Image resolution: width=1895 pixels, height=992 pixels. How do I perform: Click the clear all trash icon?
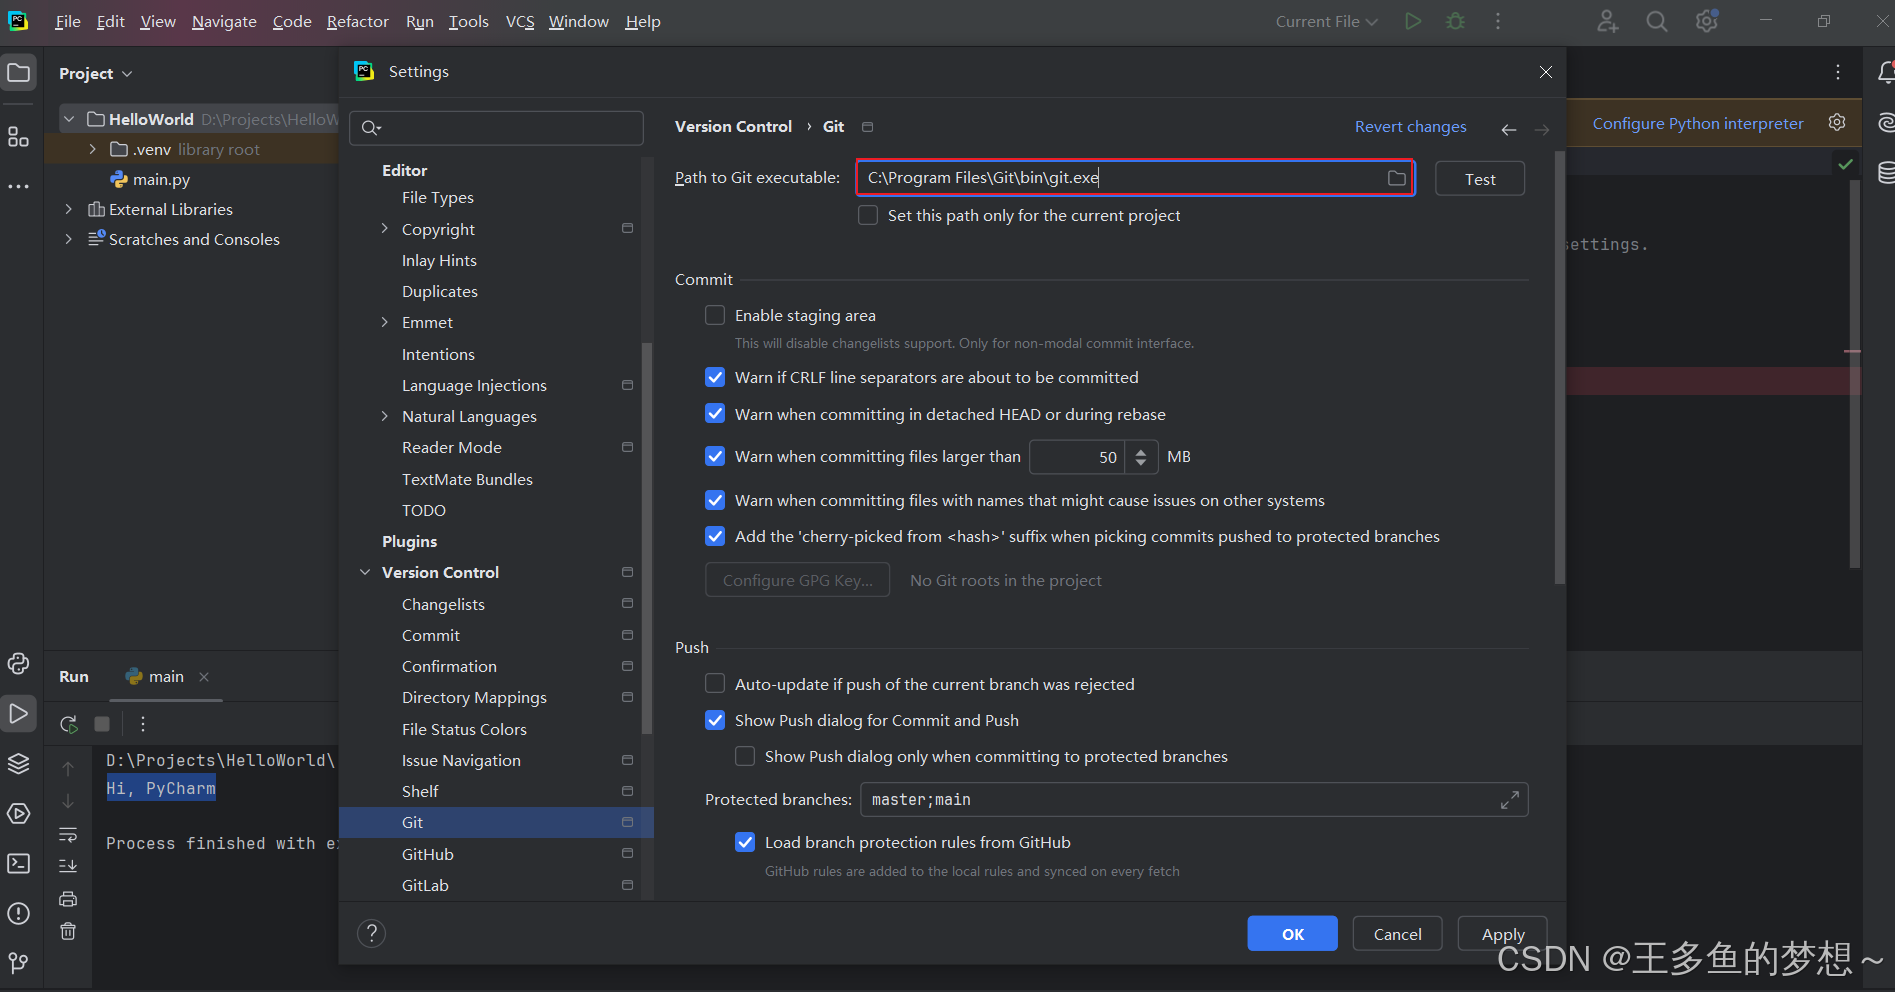[68, 931]
